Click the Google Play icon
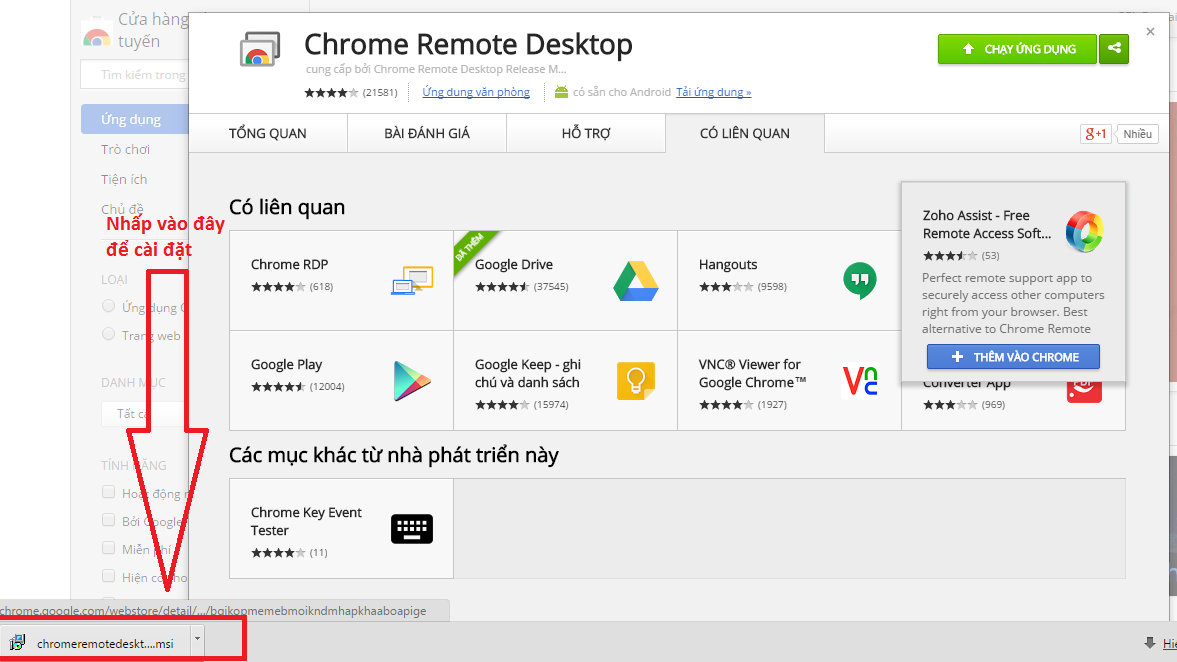This screenshot has width=1177, height=662. 412,381
